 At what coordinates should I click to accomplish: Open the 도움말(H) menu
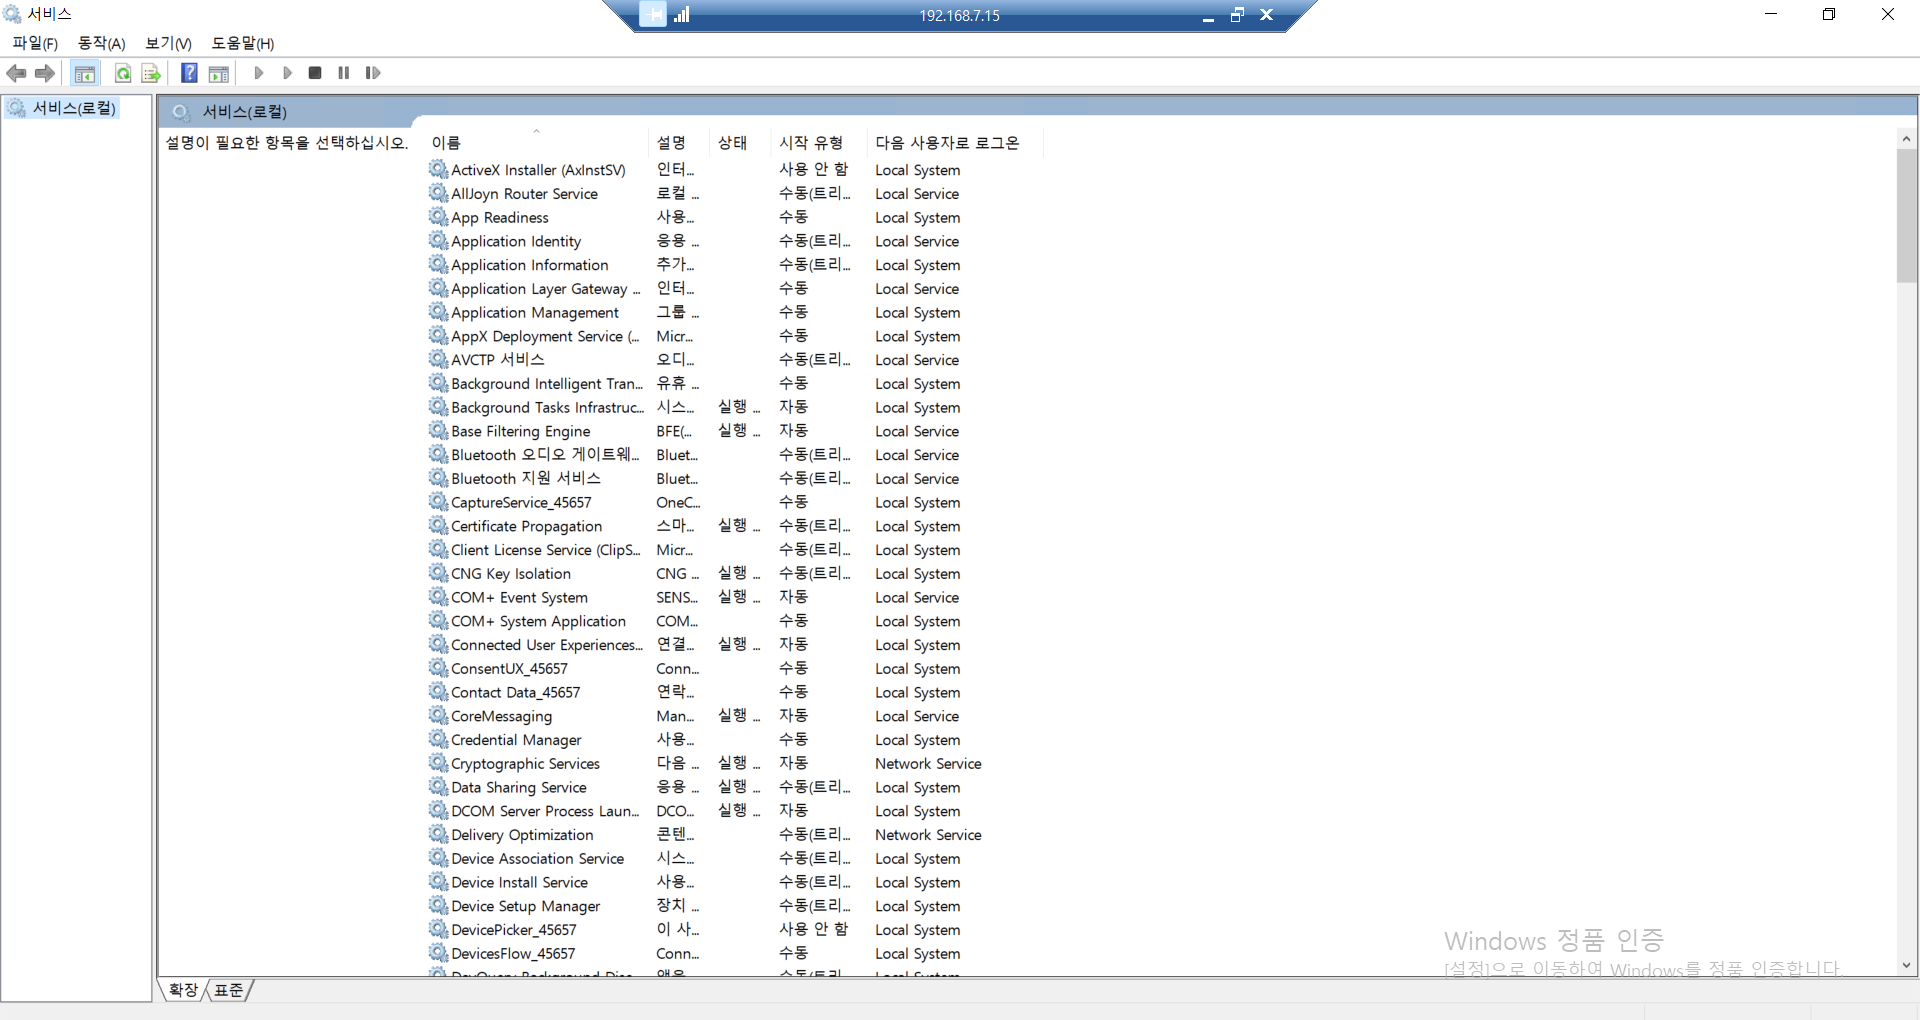pyautogui.click(x=243, y=43)
